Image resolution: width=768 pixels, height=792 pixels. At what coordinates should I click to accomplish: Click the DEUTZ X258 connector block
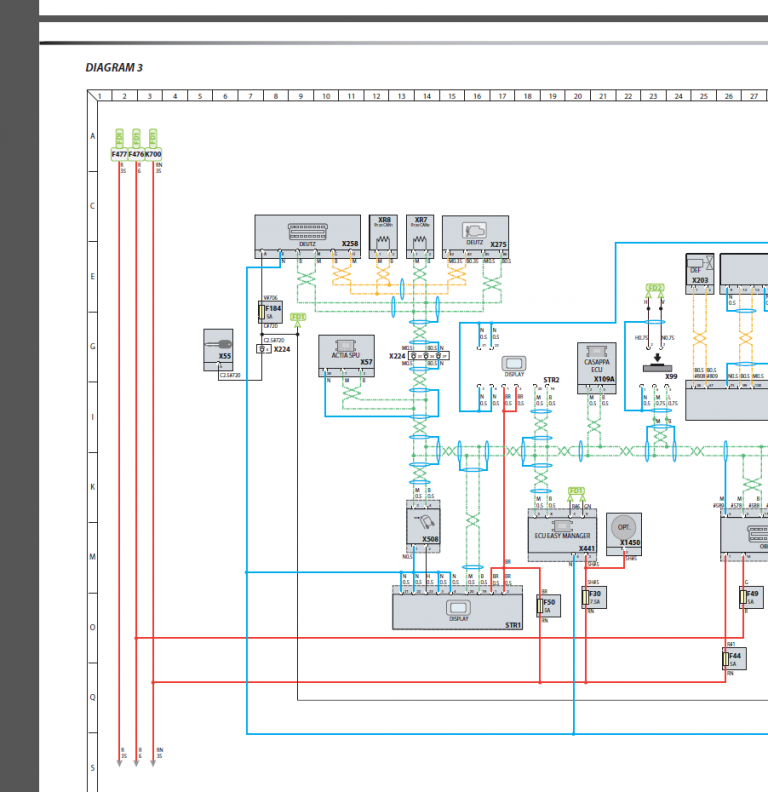coord(307,238)
